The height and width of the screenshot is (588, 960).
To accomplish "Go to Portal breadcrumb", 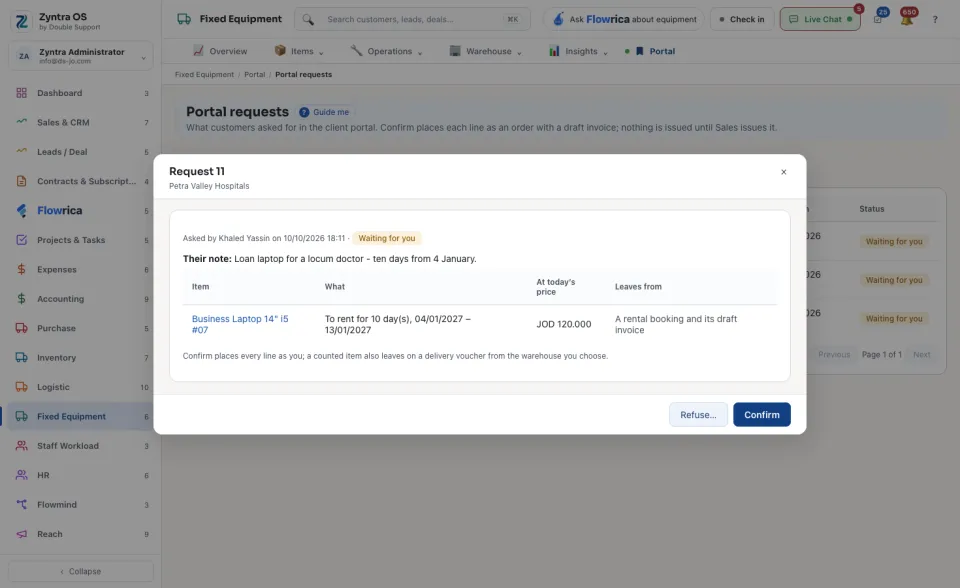I will [255, 75].
